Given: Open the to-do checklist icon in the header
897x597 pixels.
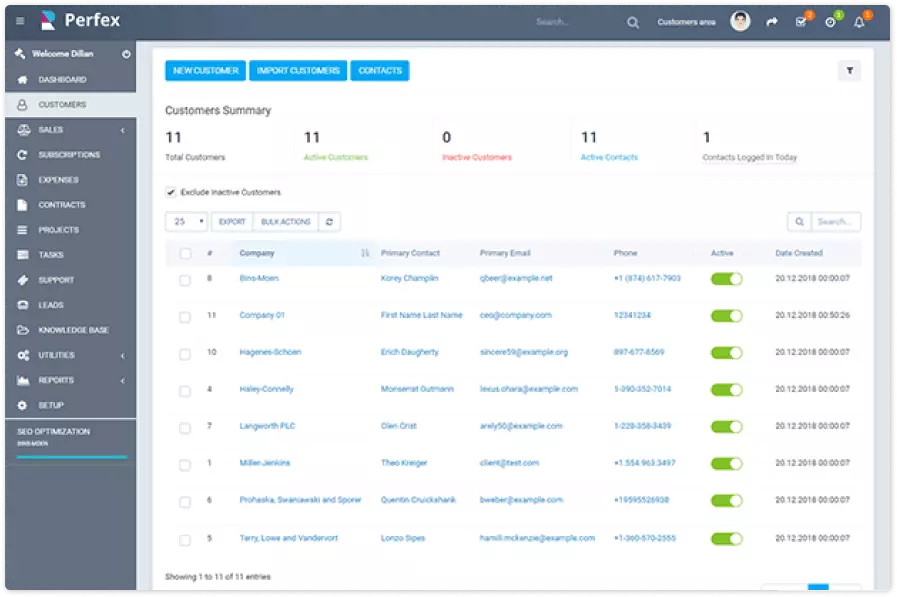Looking at the screenshot, I should click(801, 22).
